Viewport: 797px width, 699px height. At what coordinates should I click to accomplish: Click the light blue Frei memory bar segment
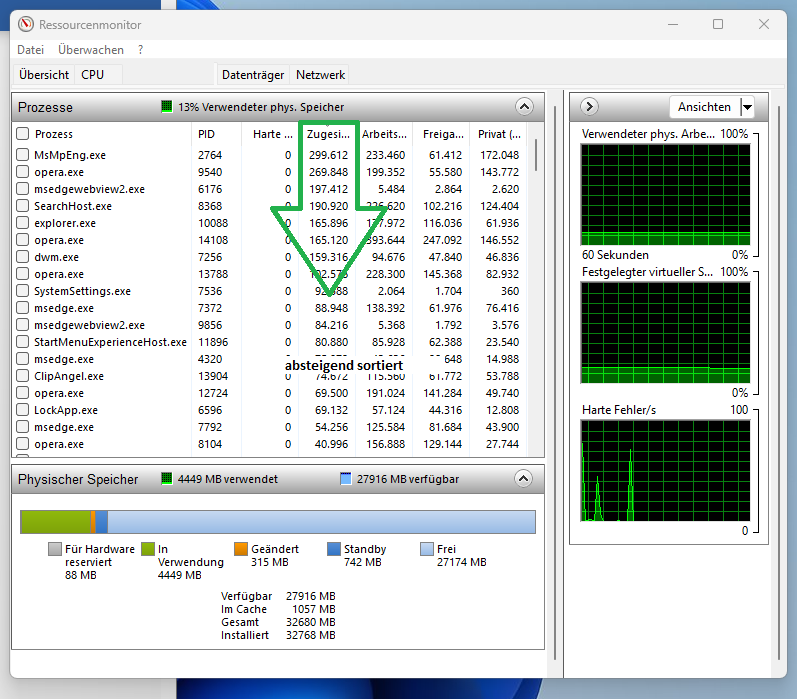[321, 522]
